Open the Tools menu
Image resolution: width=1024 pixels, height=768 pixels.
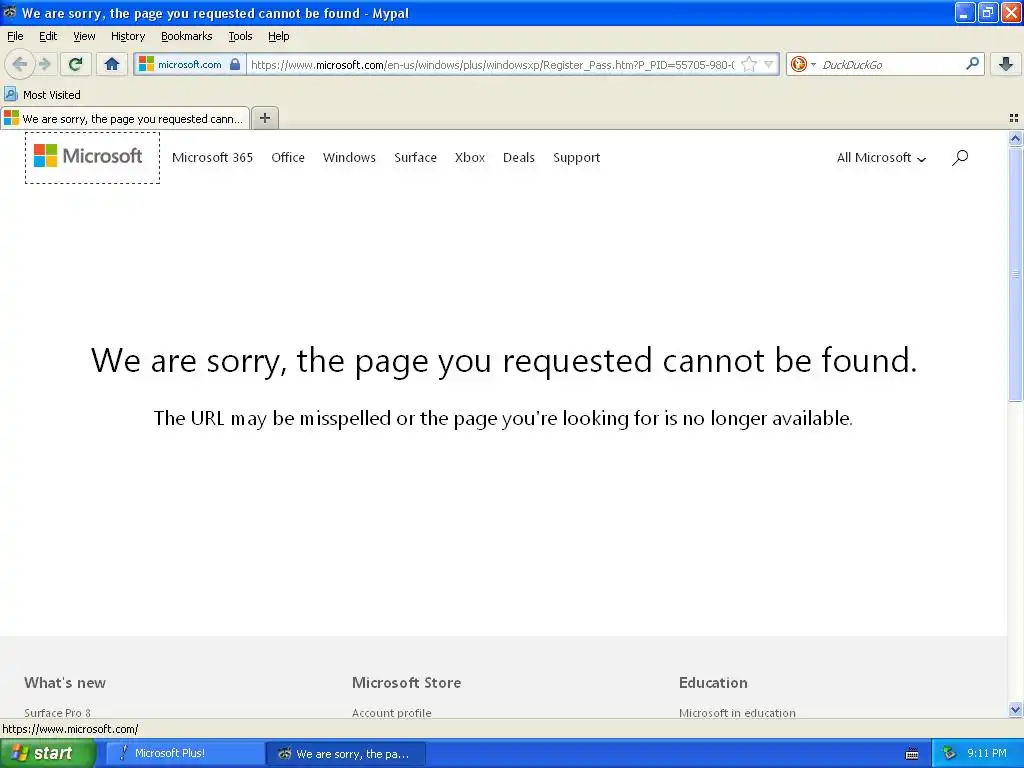240,36
